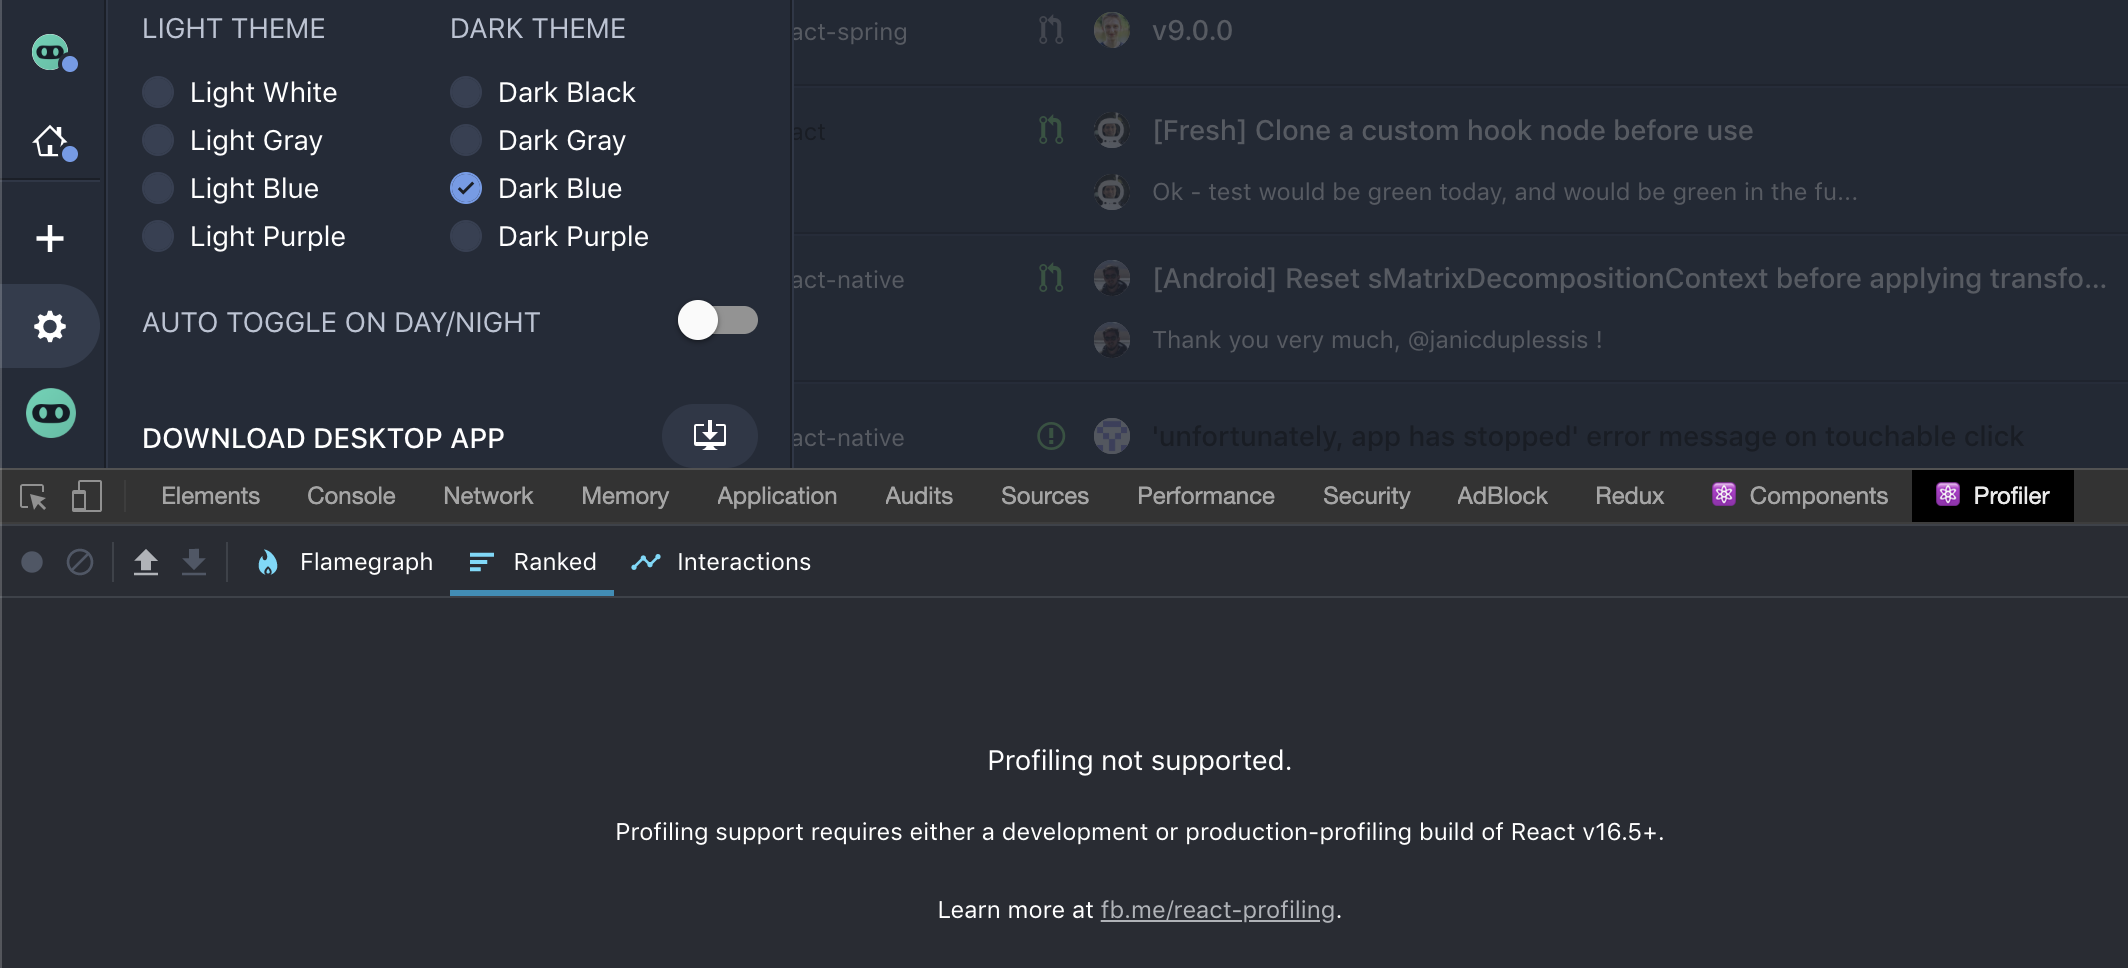Click the download icon next to Download Desktop App
Viewport: 2128px width, 968px height.
pyautogui.click(x=709, y=436)
